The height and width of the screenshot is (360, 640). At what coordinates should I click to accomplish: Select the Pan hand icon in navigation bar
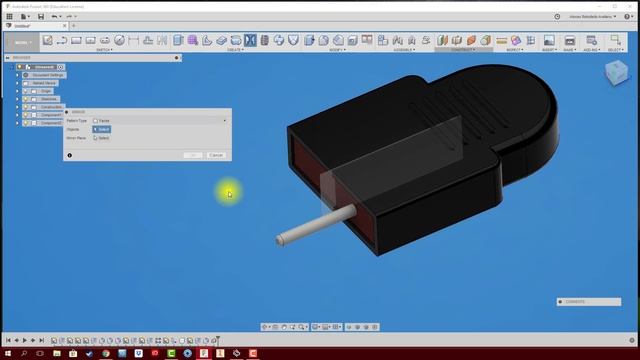click(x=284, y=327)
